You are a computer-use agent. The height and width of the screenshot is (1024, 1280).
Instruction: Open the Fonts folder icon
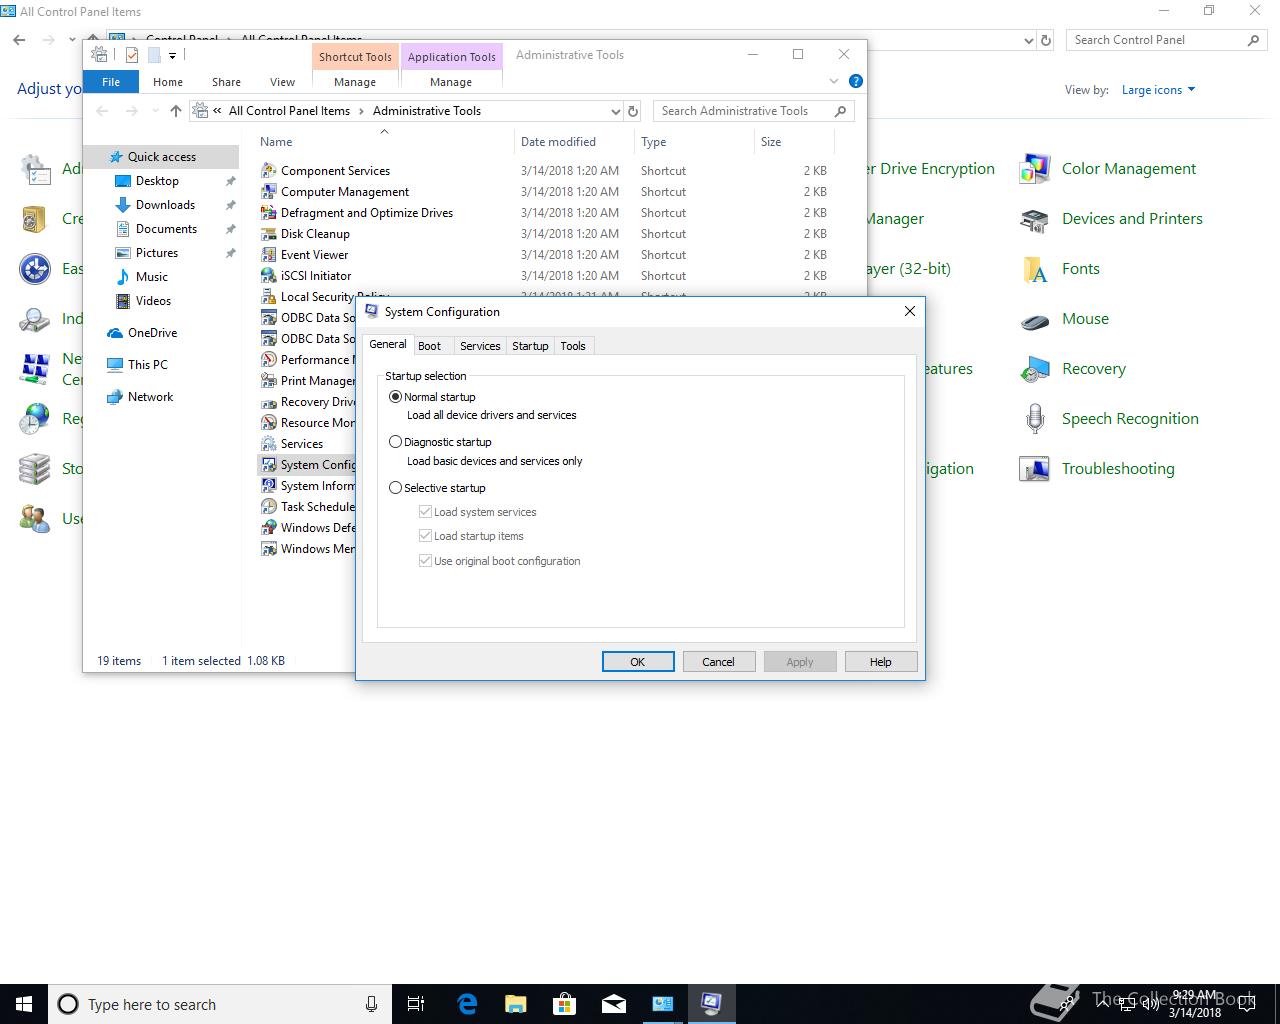1035,269
